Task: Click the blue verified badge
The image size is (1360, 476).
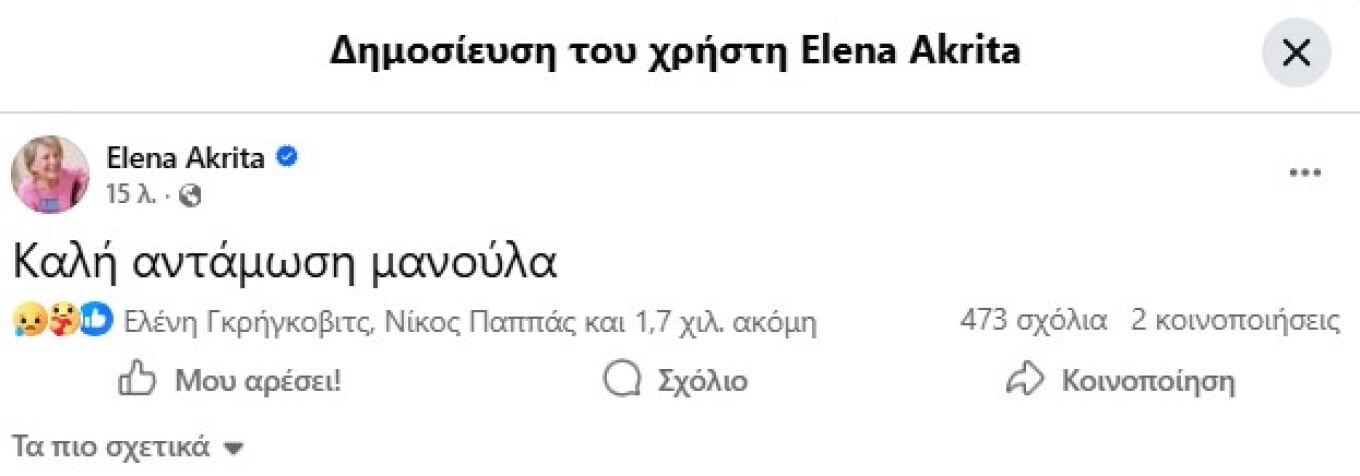Action: 288,158
